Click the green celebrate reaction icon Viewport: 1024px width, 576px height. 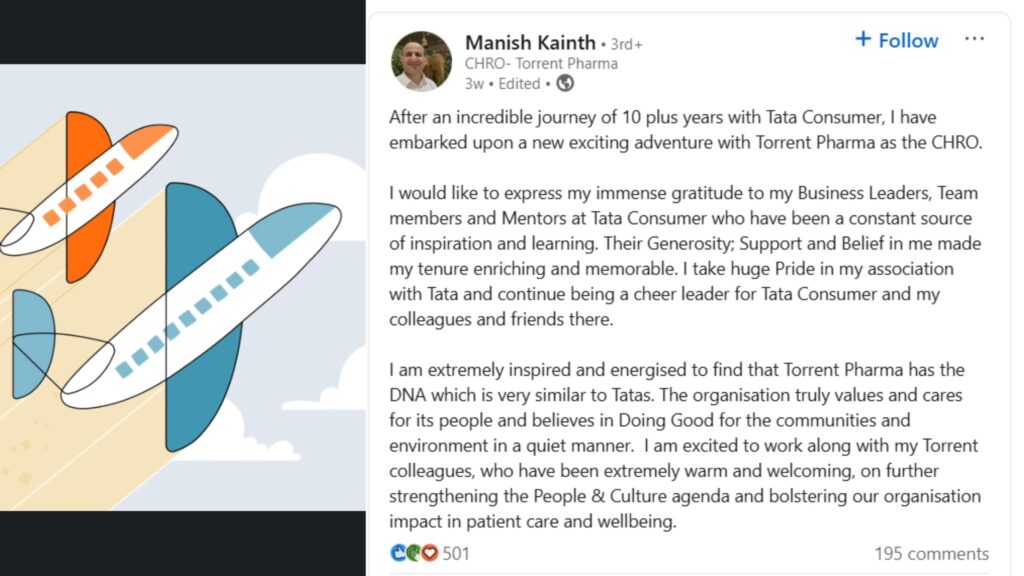click(x=413, y=553)
